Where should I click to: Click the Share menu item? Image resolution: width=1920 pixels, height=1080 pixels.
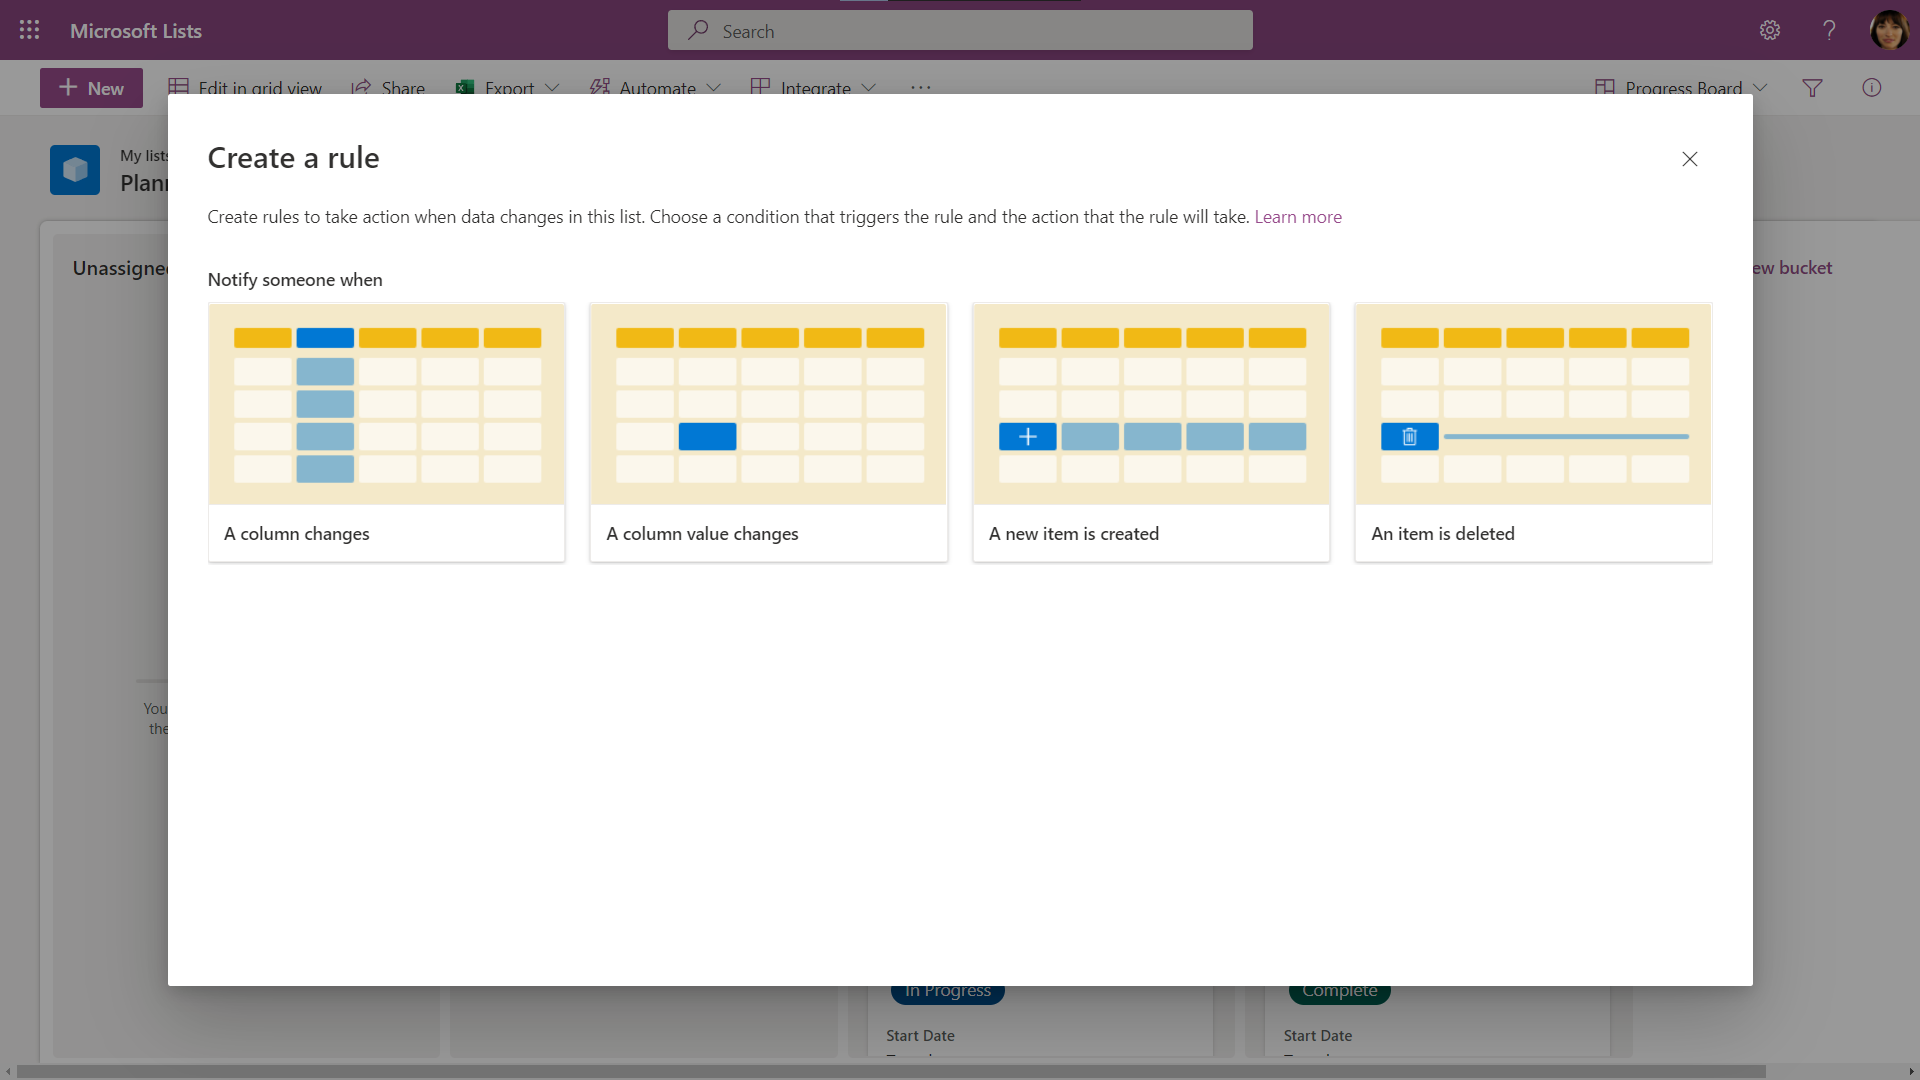click(388, 87)
